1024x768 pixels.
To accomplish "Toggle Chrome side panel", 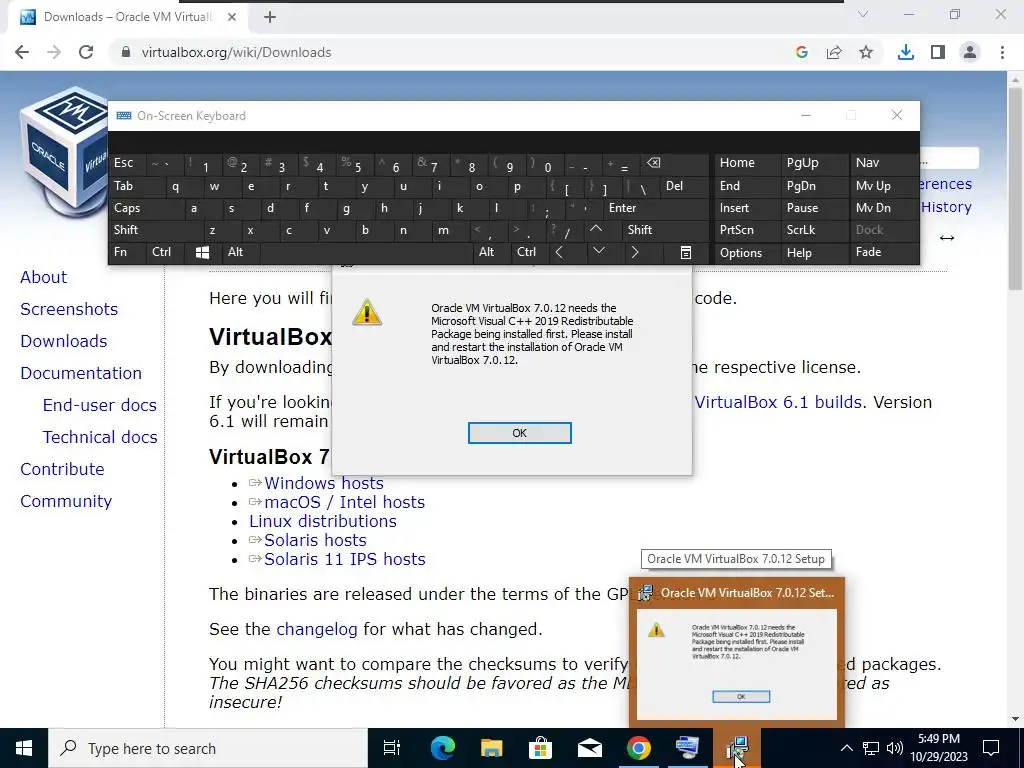I will coord(938,52).
